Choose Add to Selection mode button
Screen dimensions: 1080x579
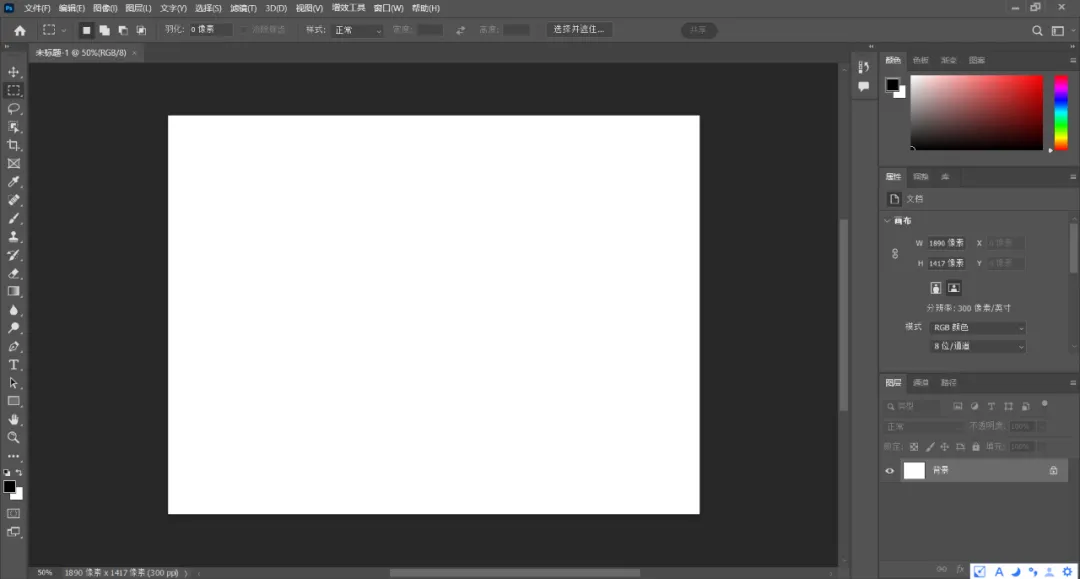click(x=104, y=30)
